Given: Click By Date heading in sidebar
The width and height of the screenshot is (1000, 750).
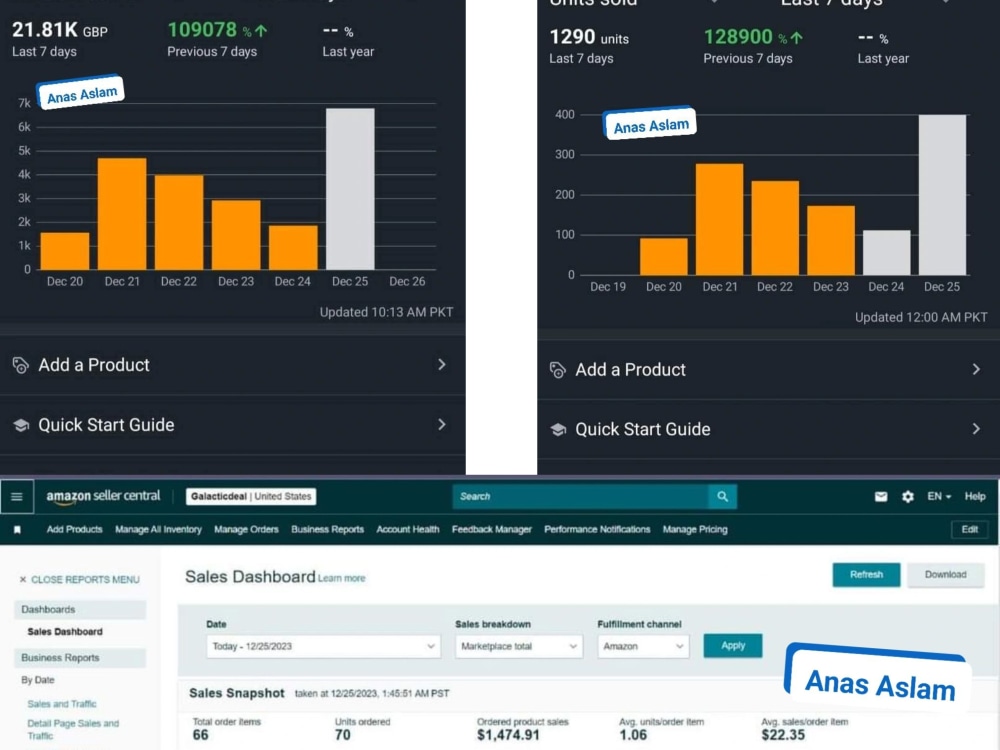Looking at the screenshot, I should [38, 680].
